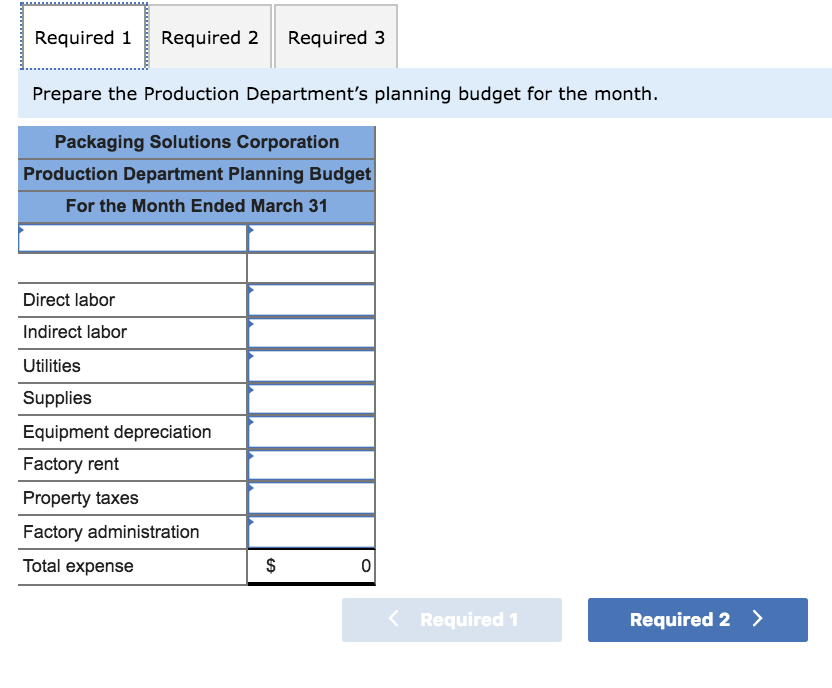Click the Required 2 next button
The width and height of the screenshot is (832, 688).
click(x=697, y=620)
